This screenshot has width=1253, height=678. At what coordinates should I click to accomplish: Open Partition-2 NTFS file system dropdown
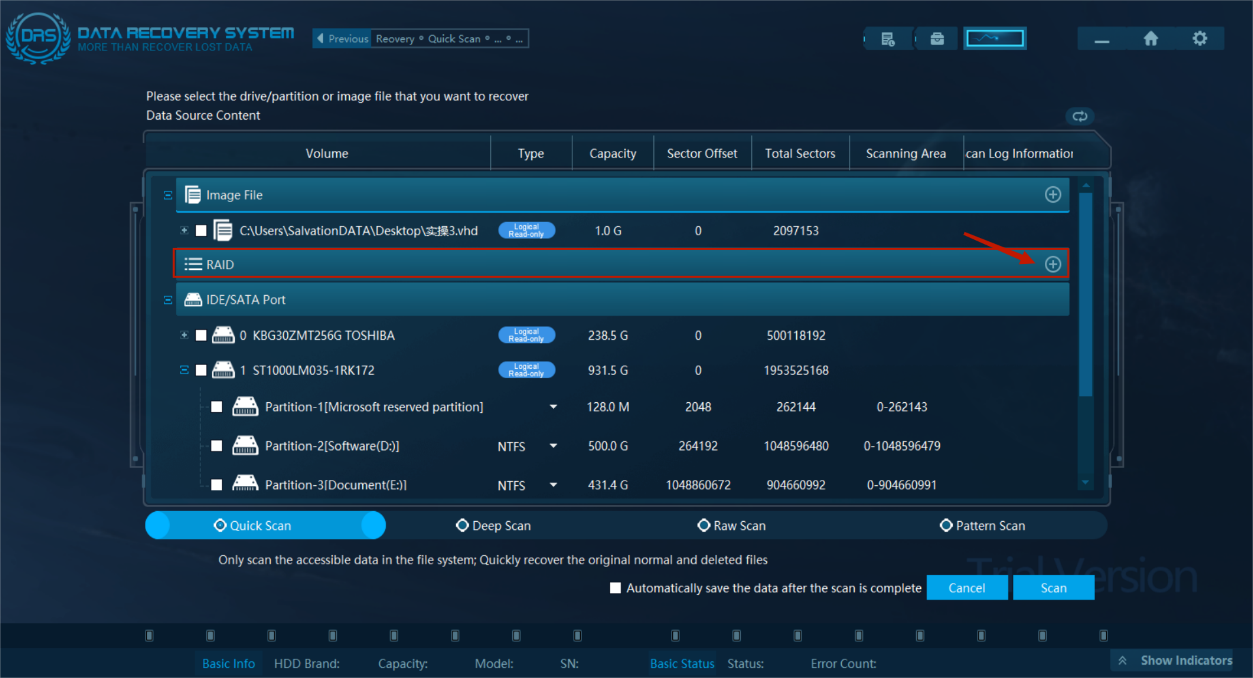553,446
